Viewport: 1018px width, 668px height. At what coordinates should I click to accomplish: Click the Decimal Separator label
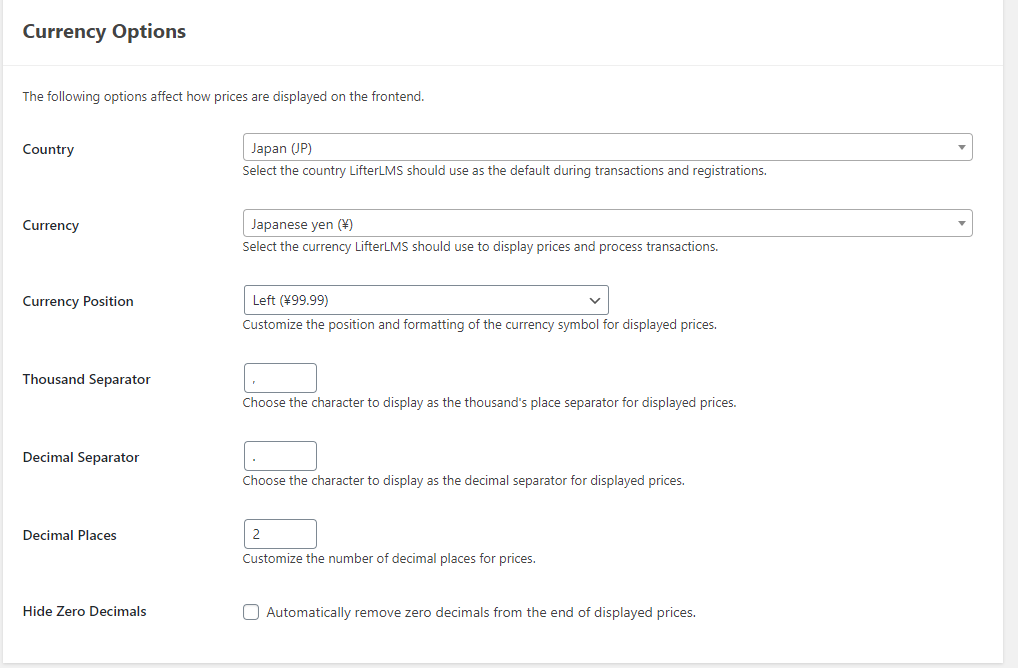(81, 457)
